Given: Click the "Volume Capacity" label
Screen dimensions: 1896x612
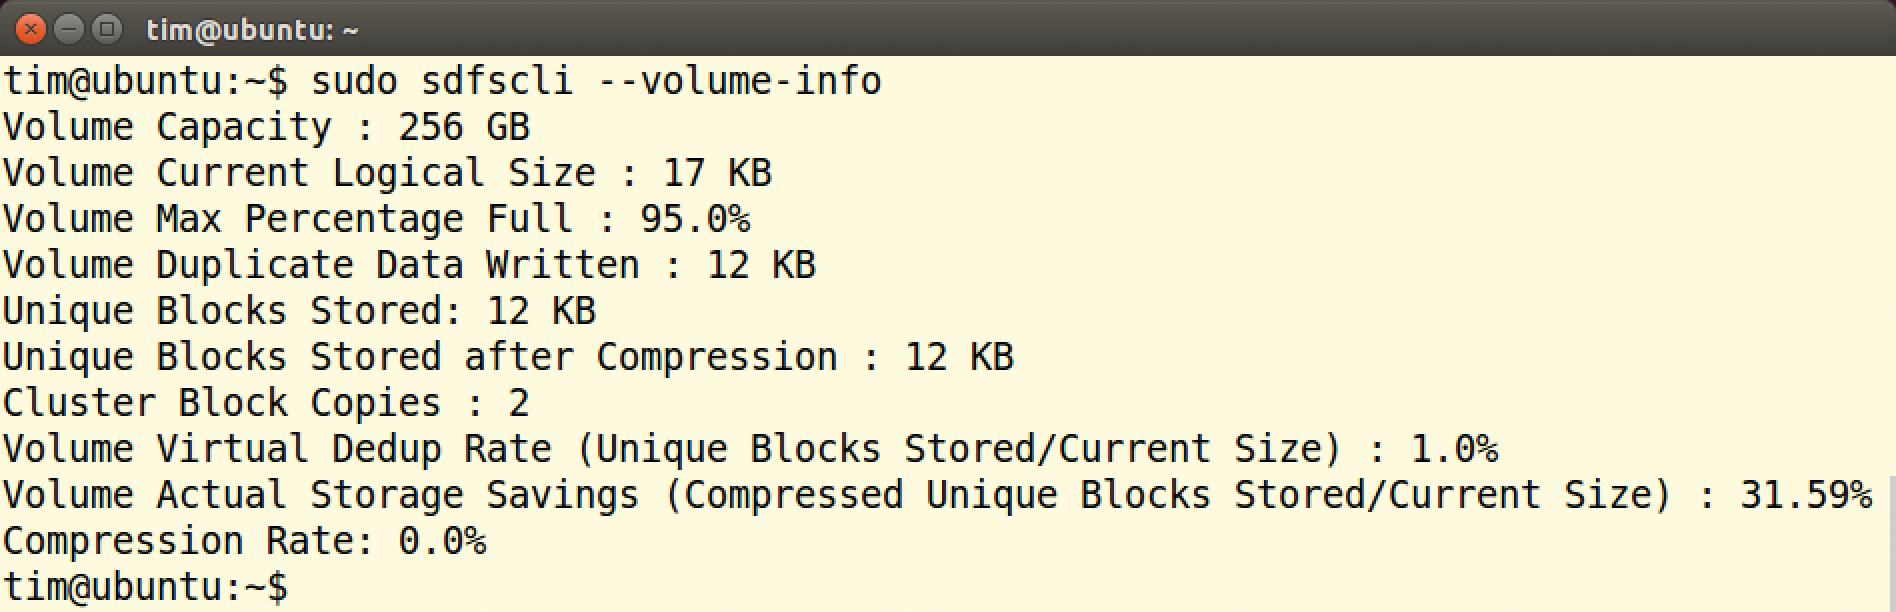Looking at the screenshot, I should [167, 127].
